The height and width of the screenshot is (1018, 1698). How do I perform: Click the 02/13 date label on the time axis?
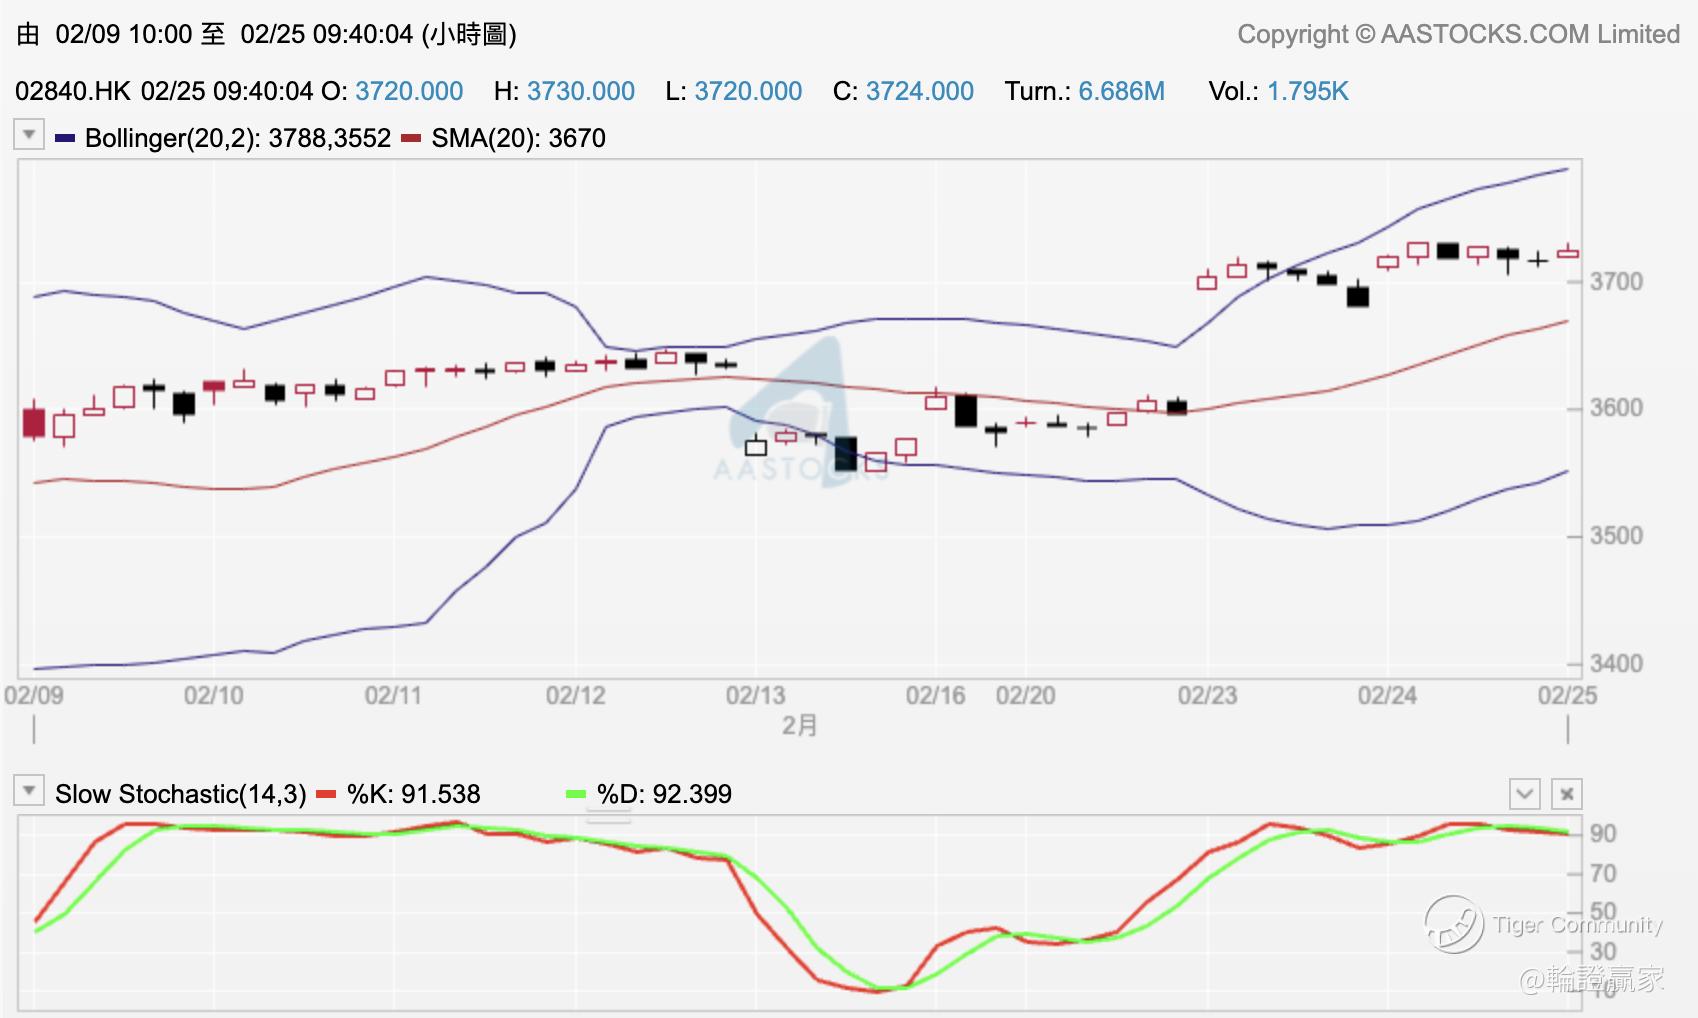756,695
